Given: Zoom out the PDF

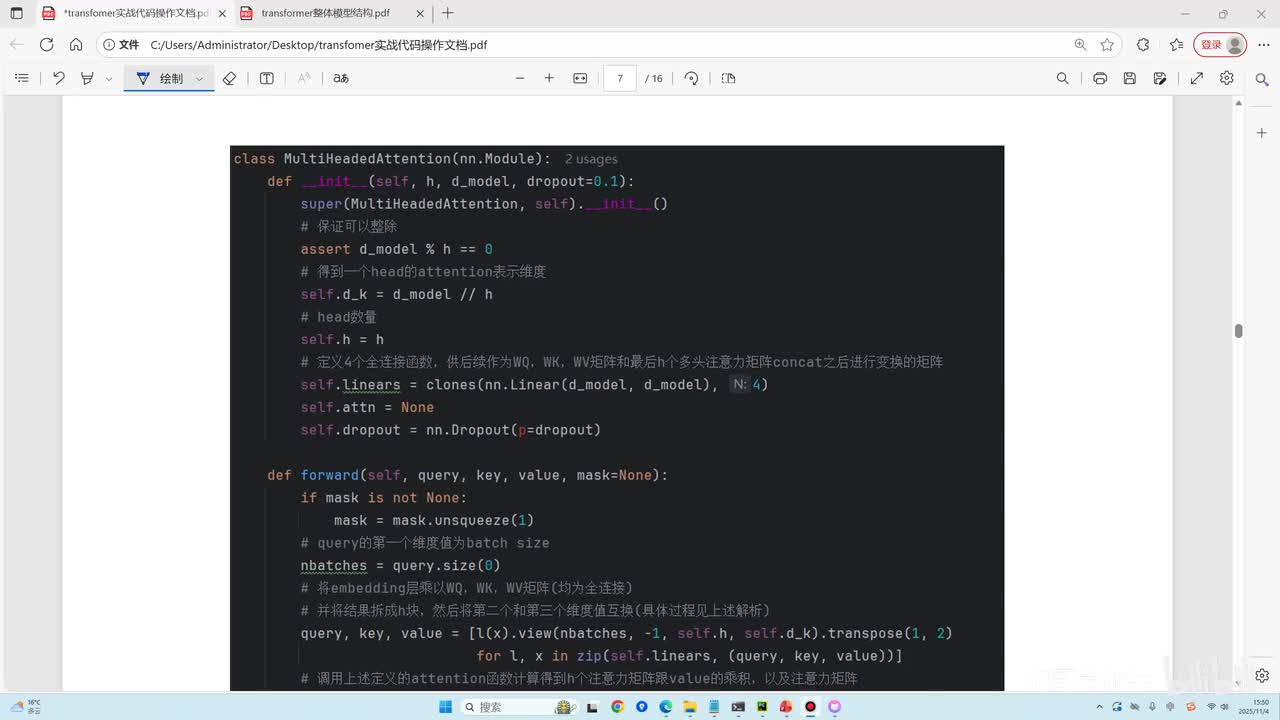Looking at the screenshot, I should pyautogui.click(x=519, y=78).
